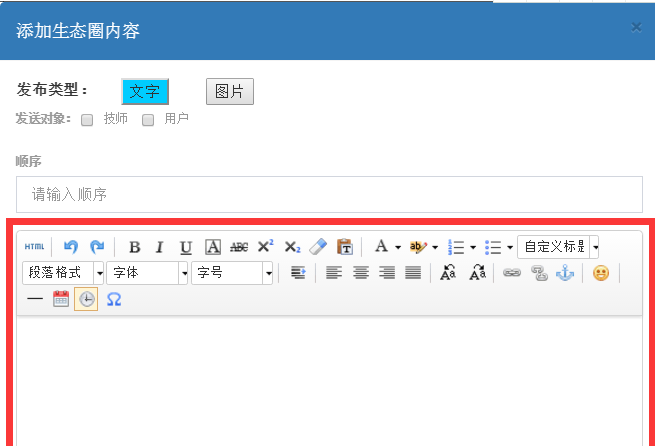Image resolution: width=655 pixels, height=446 pixels.
Task: Open font color dropdown arrow
Action: (x=398, y=247)
